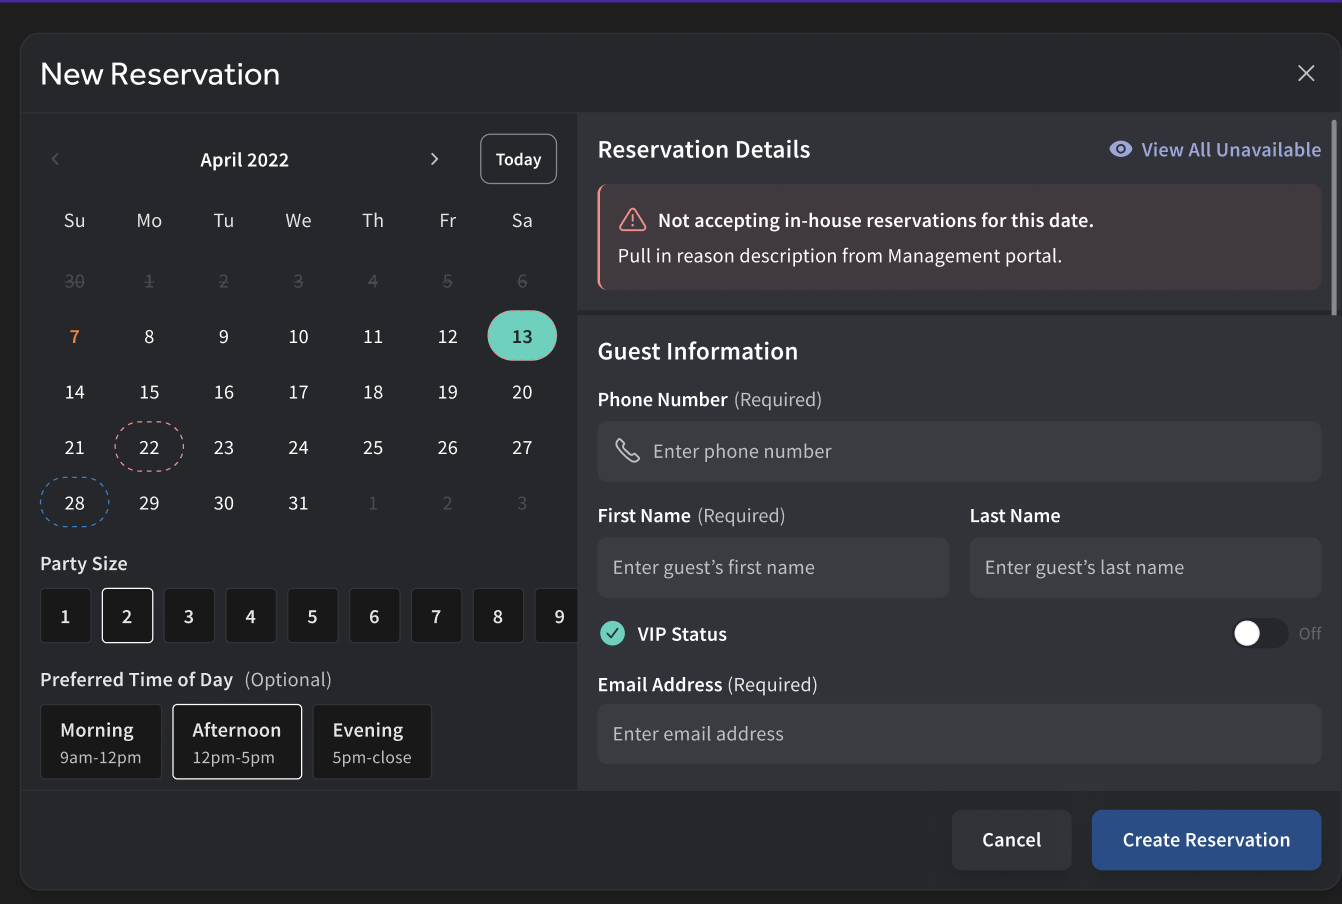This screenshot has height=904, width=1342.
Task: Select April 22 on the calendar
Action: pos(149,447)
